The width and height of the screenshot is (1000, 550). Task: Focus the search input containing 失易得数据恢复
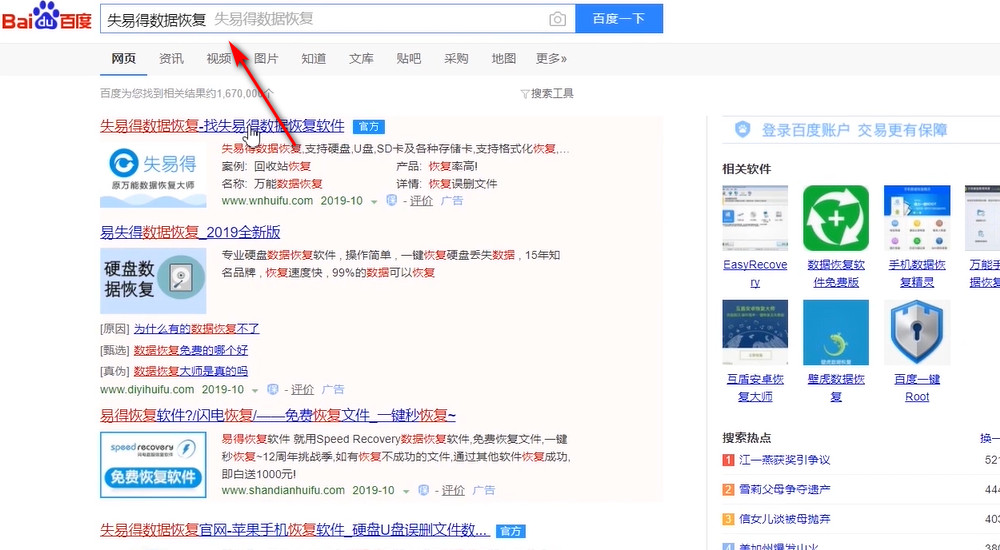[x=338, y=19]
